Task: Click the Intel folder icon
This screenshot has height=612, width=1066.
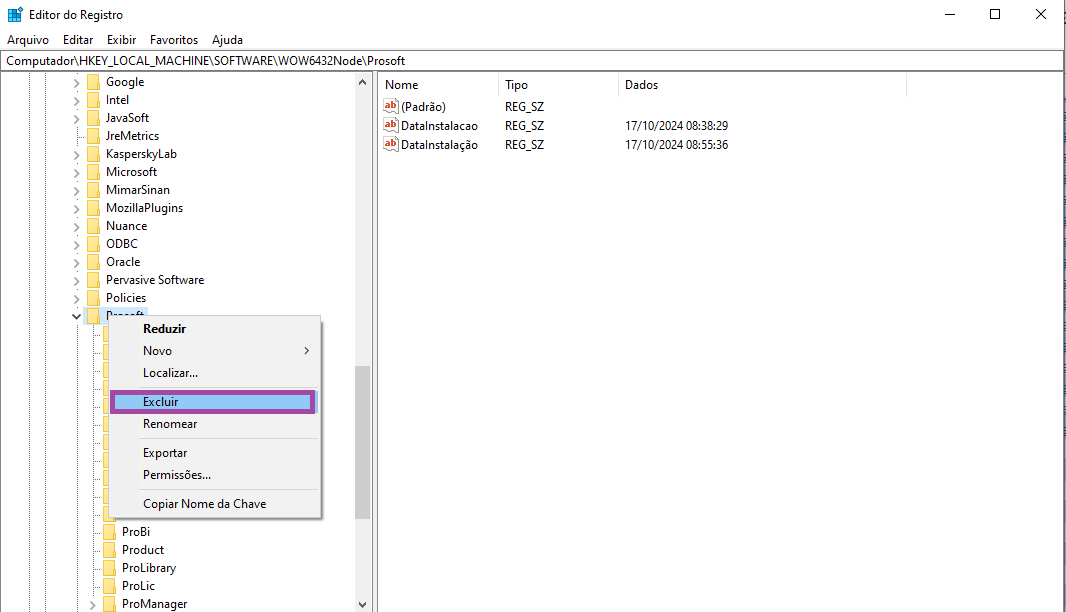Action: coord(93,100)
